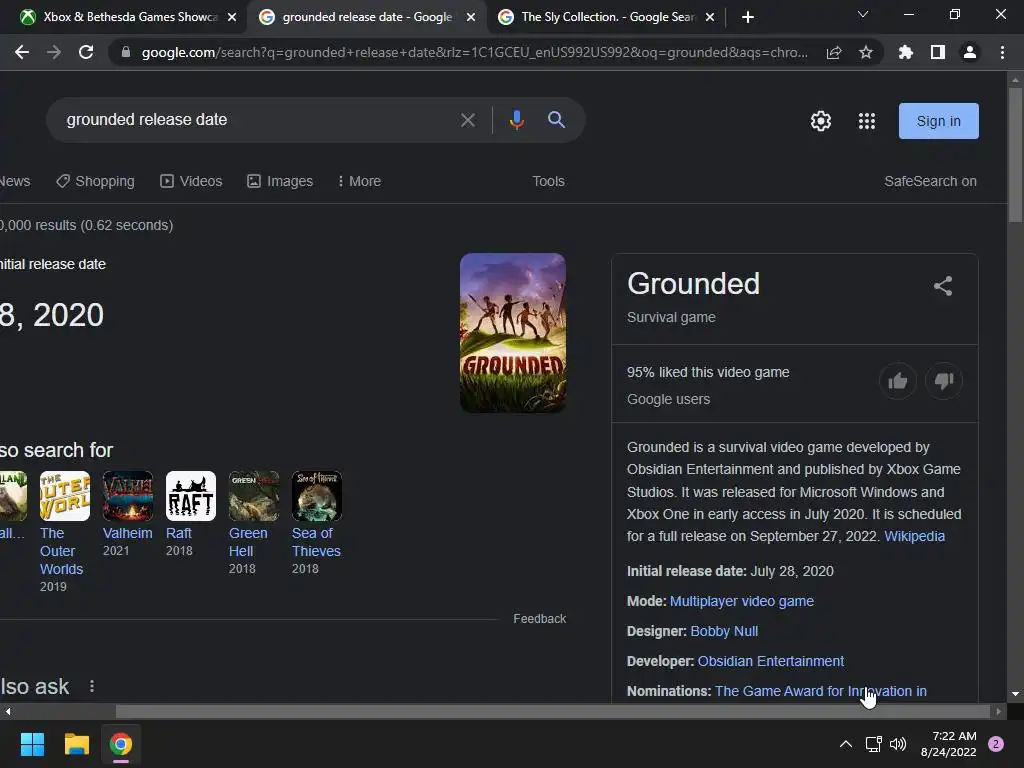Viewport: 1024px width, 768px height.
Task: Show hidden system tray icons
Action: coord(846,744)
